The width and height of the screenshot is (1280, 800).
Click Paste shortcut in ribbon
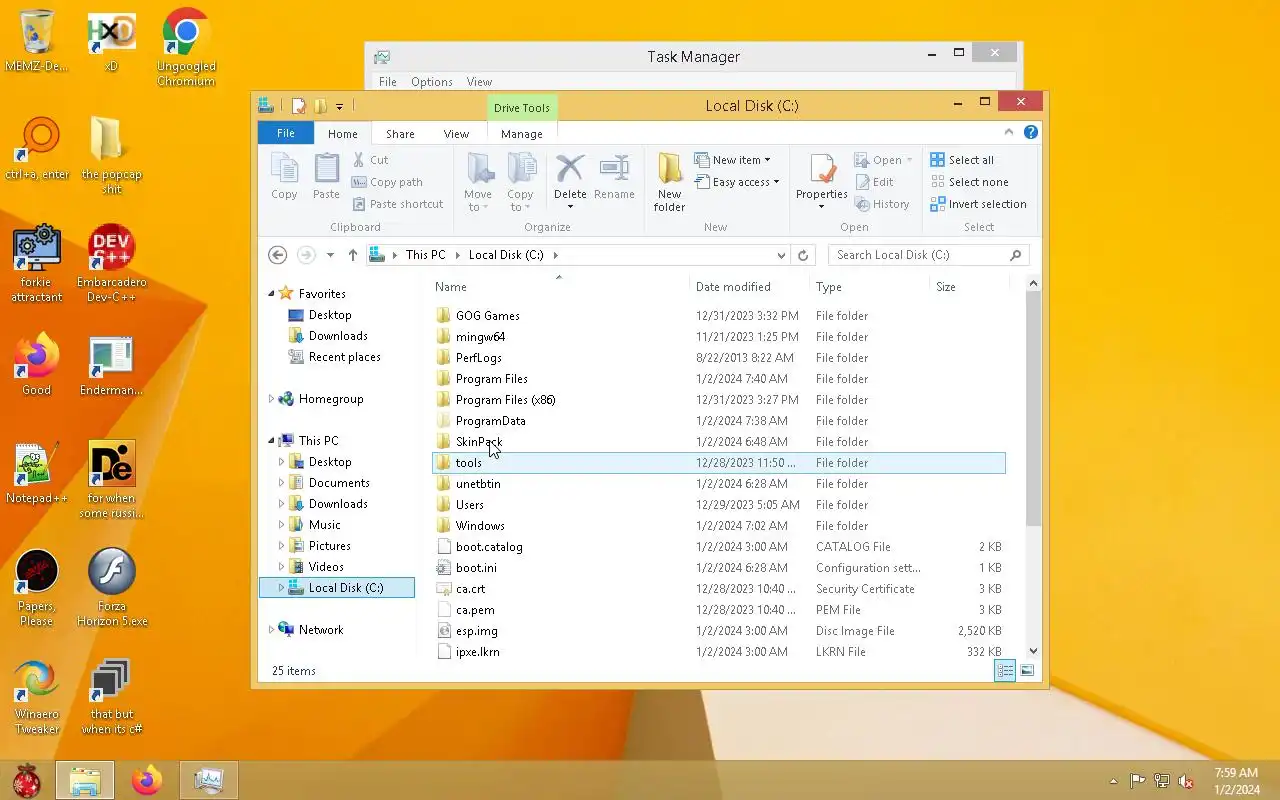point(397,204)
